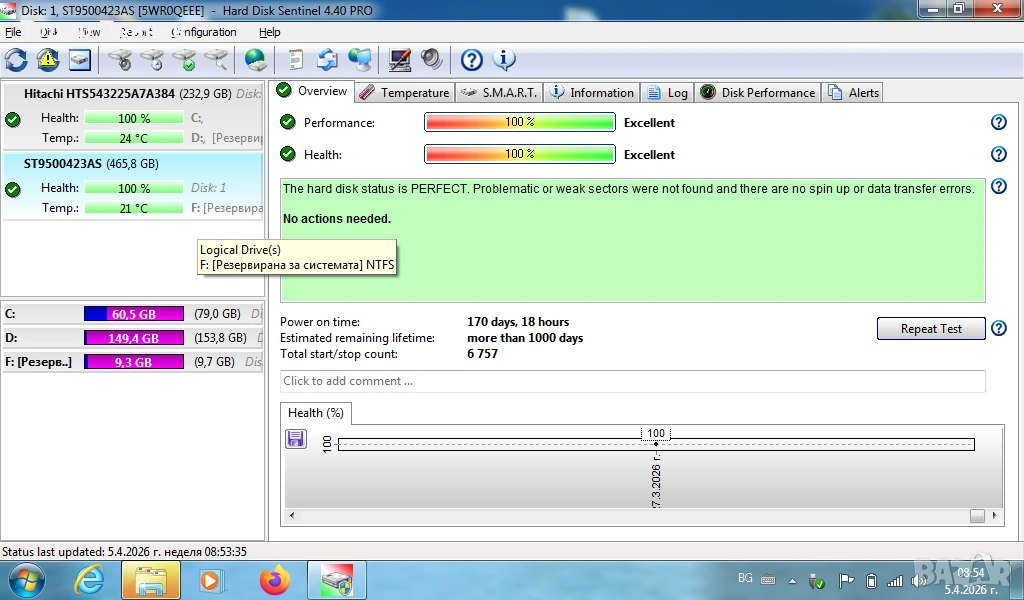Click the floppy disk save icon on chart
This screenshot has height=600, width=1024.
pyautogui.click(x=296, y=439)
